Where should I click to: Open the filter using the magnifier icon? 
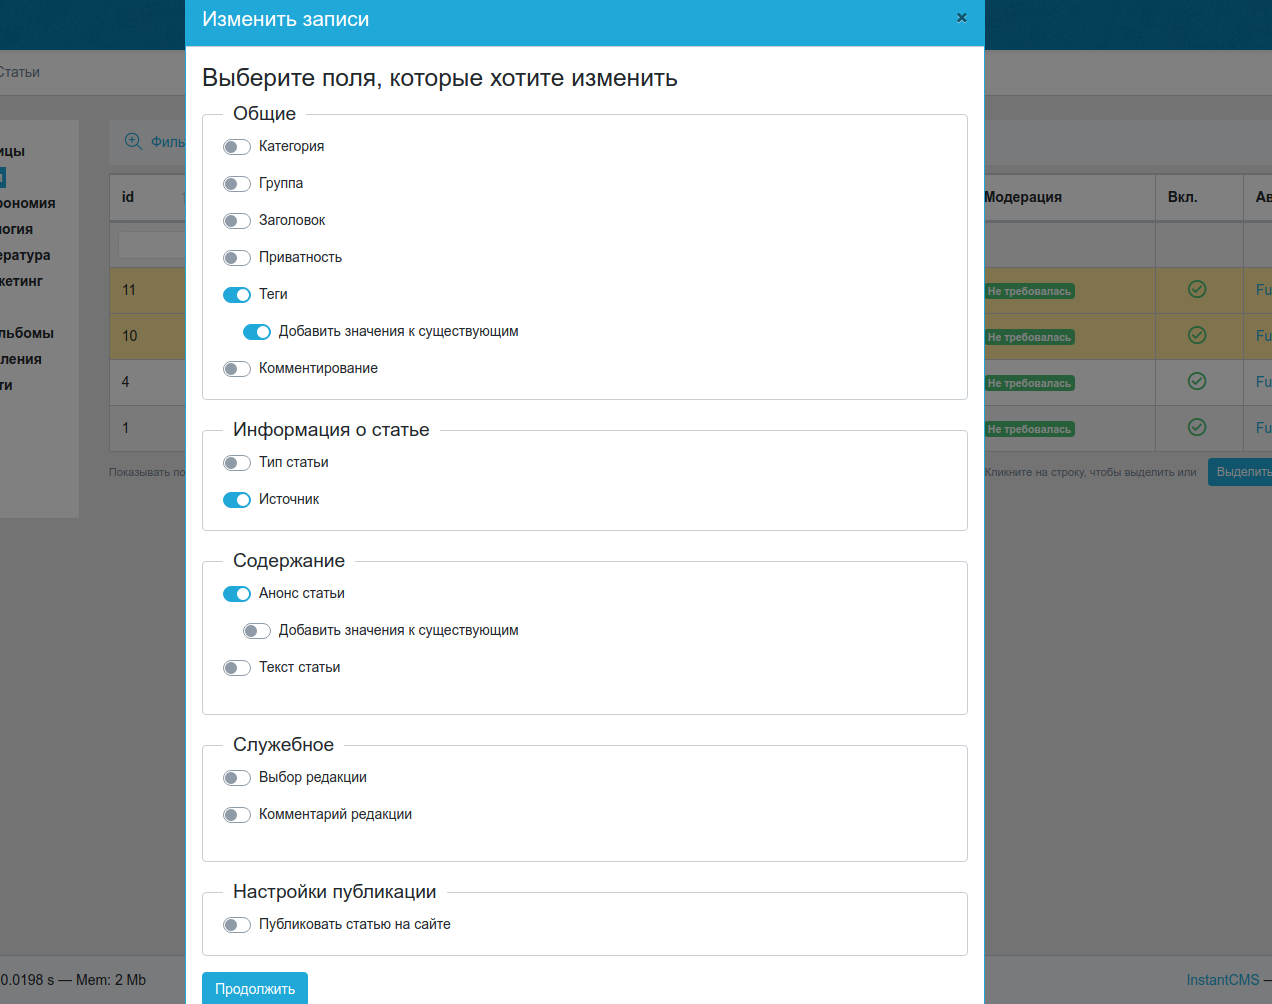click(133, 141)
